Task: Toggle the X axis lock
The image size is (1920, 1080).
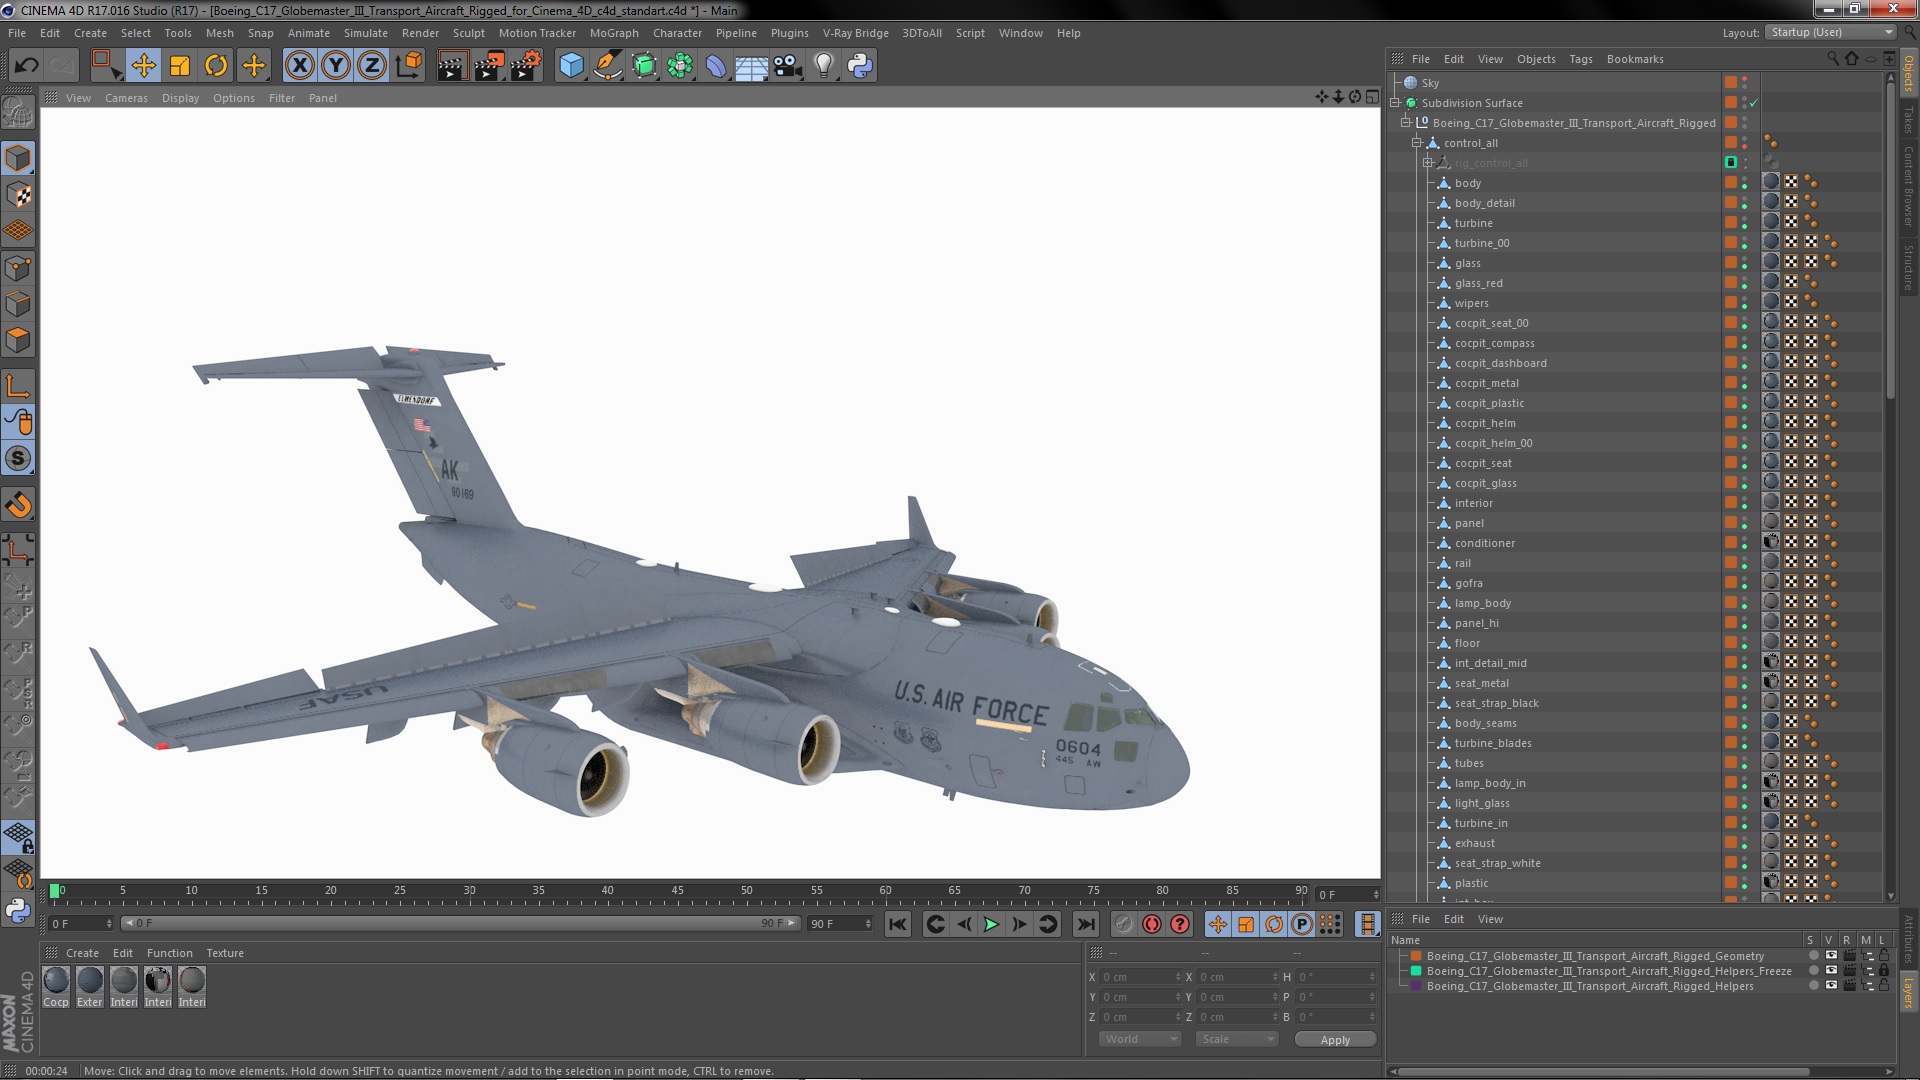Action: coord(299,66)
